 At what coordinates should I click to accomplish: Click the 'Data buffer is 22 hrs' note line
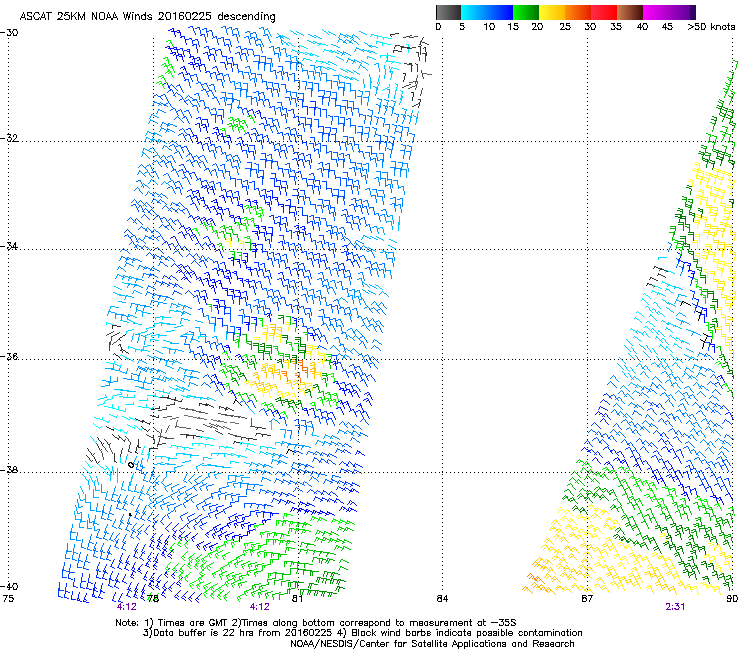(362, 633)
